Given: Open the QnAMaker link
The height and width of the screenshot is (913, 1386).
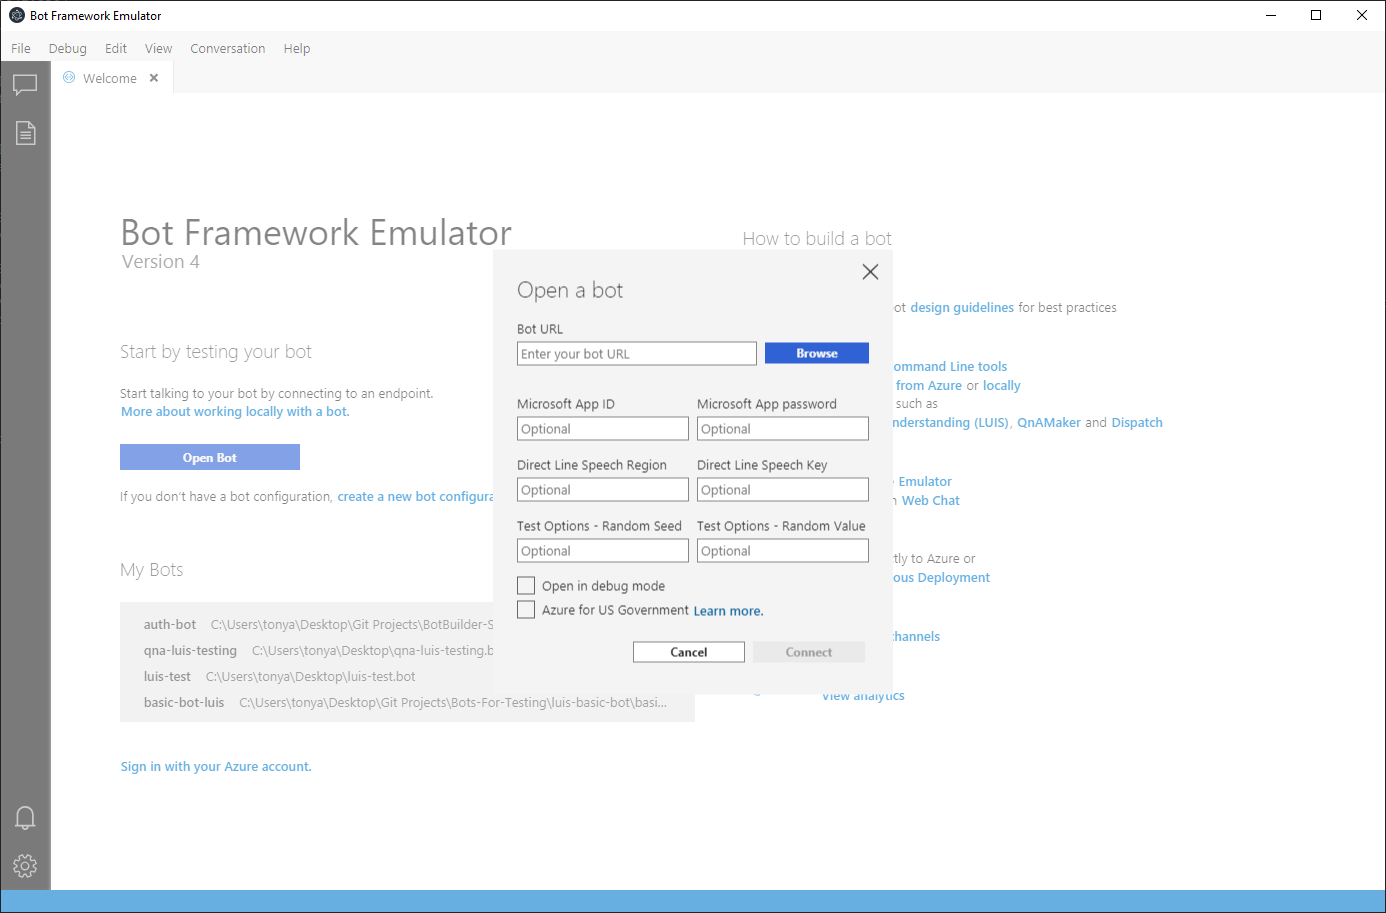Looking at the screenshot, I should [1049, 422].
